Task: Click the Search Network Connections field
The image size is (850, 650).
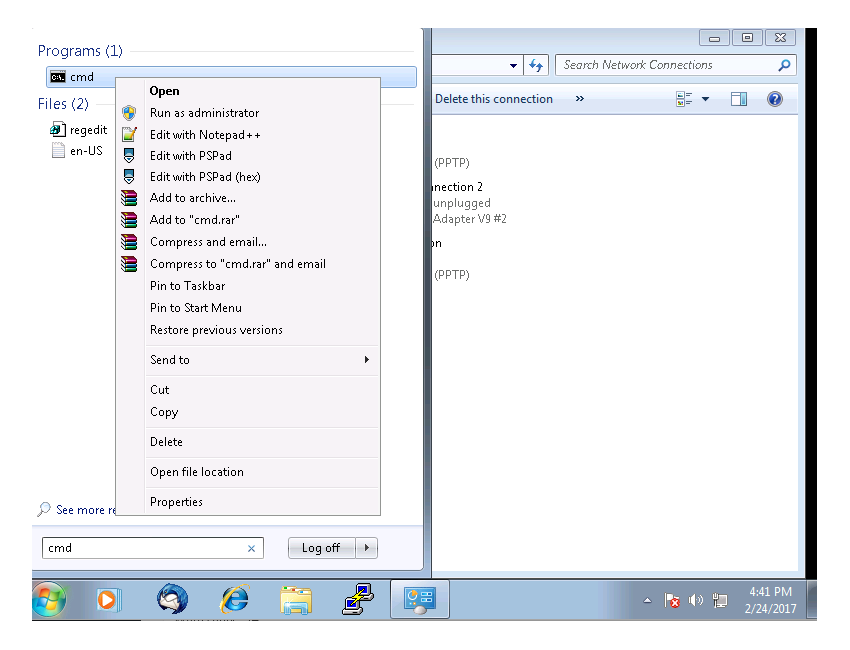Action: click(675, 65)
